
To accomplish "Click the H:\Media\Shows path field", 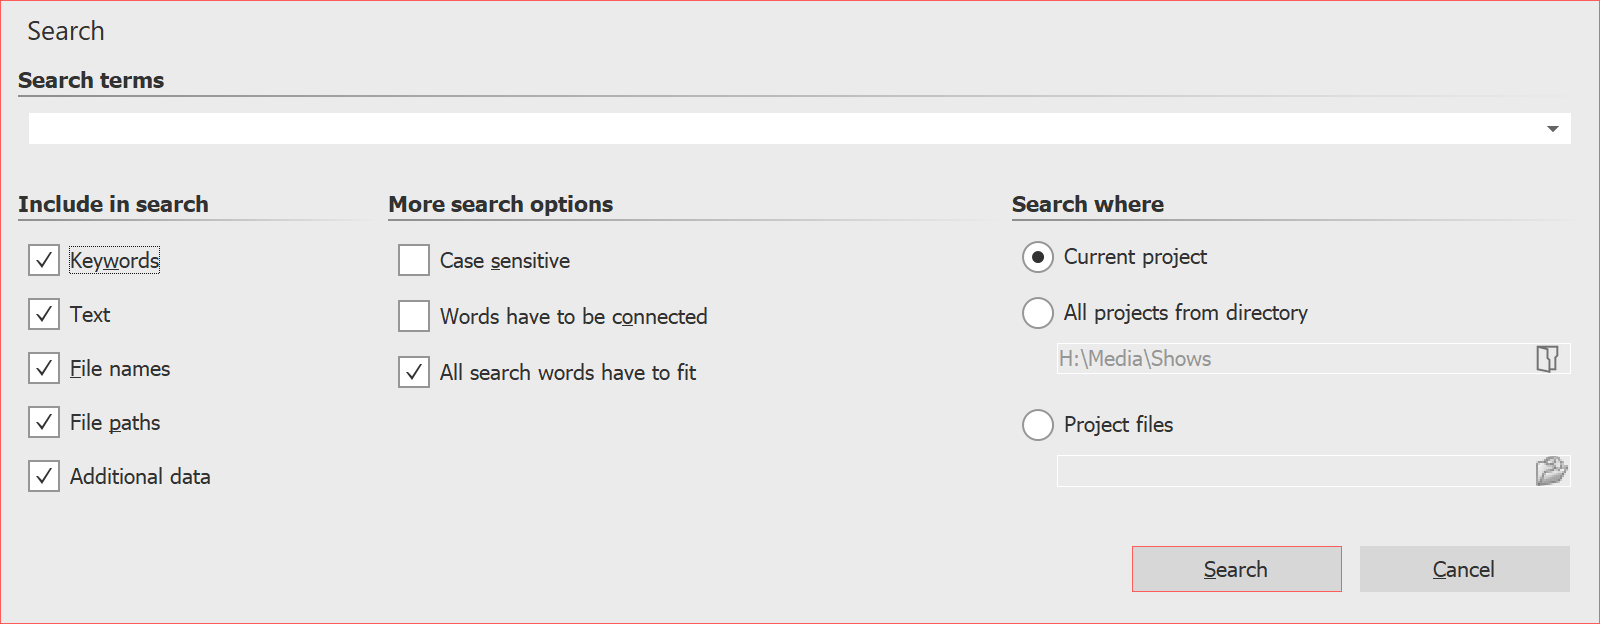I will tap(1250, 358).
